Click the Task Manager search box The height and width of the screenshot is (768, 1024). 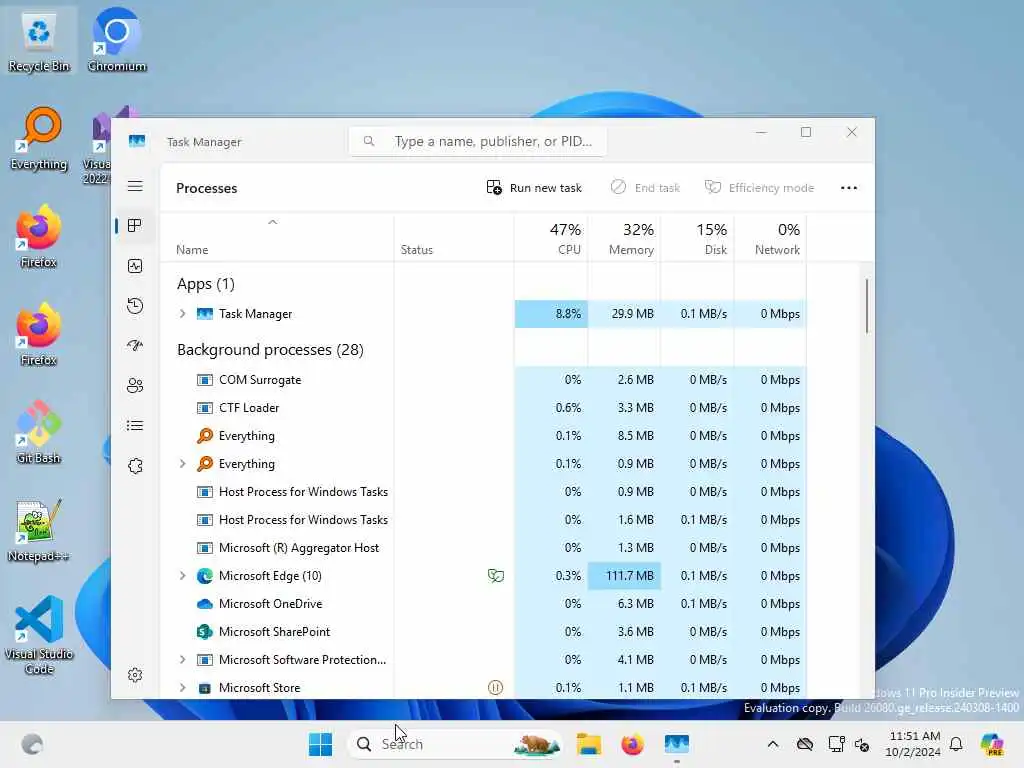478,141
